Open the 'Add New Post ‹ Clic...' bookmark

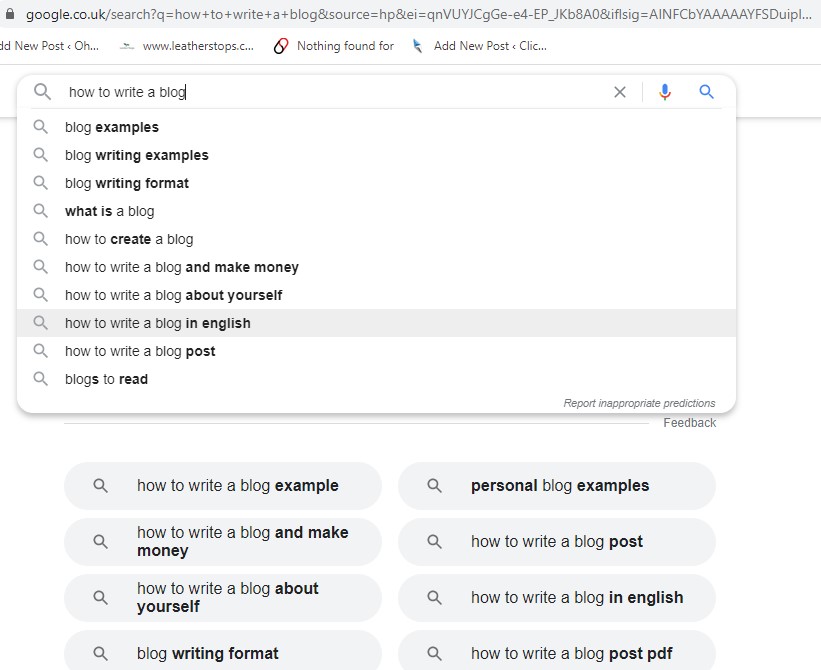[479, 46]
